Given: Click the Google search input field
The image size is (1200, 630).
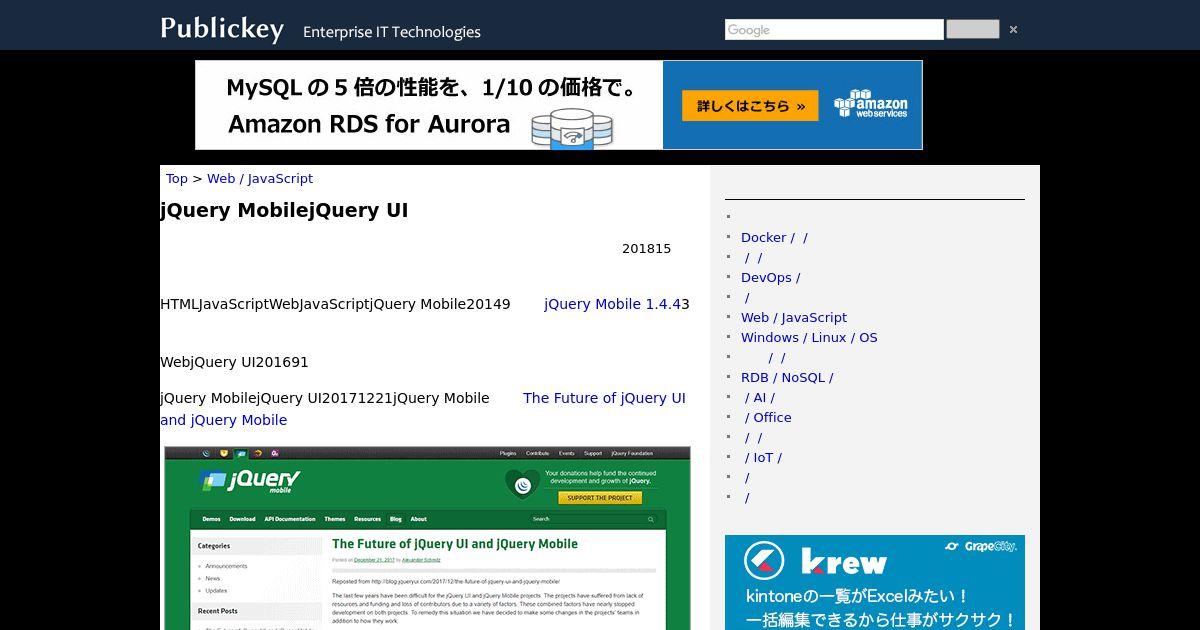Looking at the screenshot, I should [834, 30].
